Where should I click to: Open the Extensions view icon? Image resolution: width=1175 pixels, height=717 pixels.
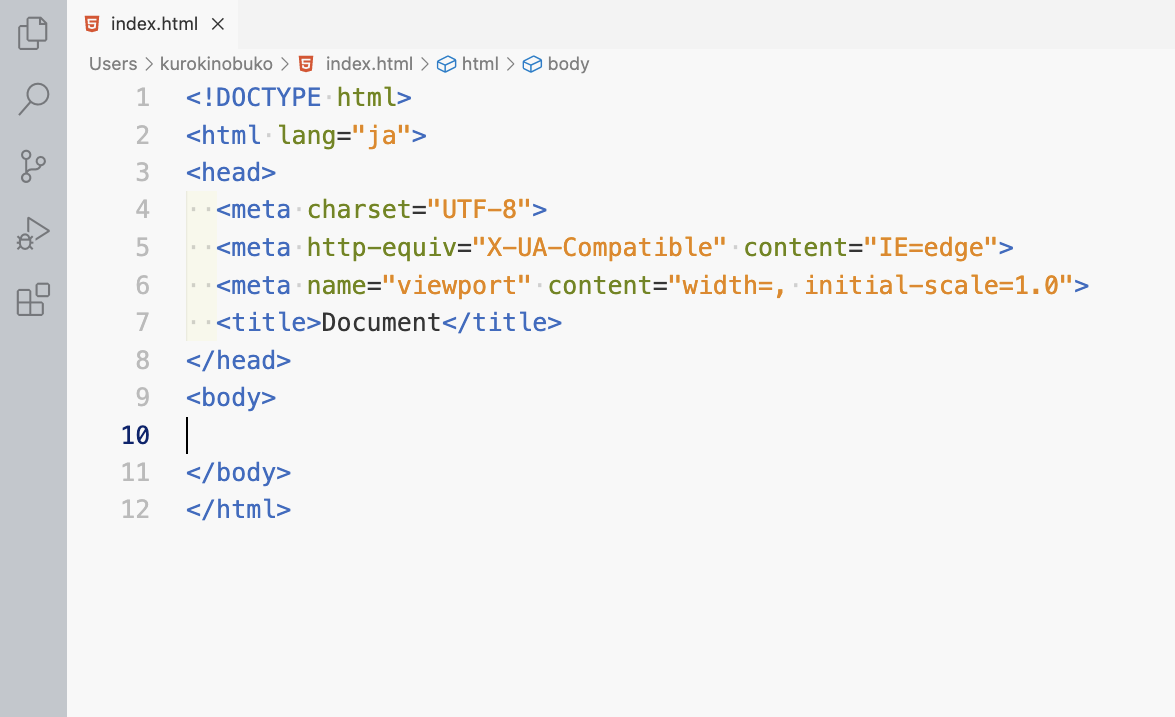pos(33,300)
